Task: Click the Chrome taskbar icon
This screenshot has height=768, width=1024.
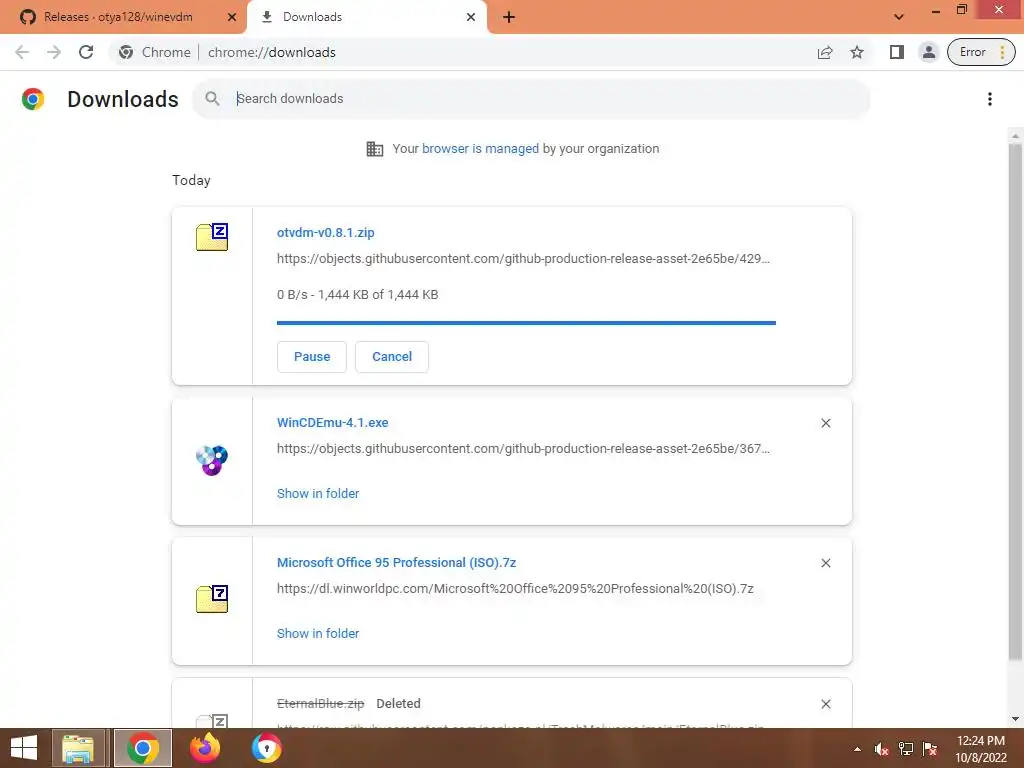Action: 143,748
